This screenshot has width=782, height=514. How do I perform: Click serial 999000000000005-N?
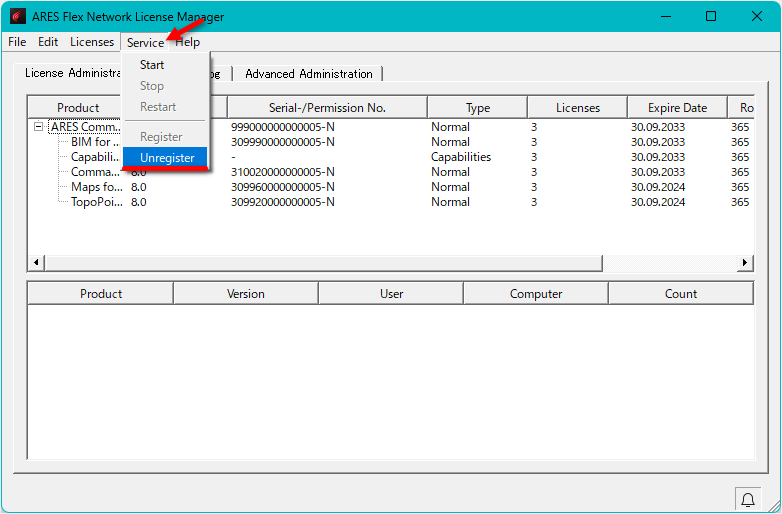coord(282,127)
